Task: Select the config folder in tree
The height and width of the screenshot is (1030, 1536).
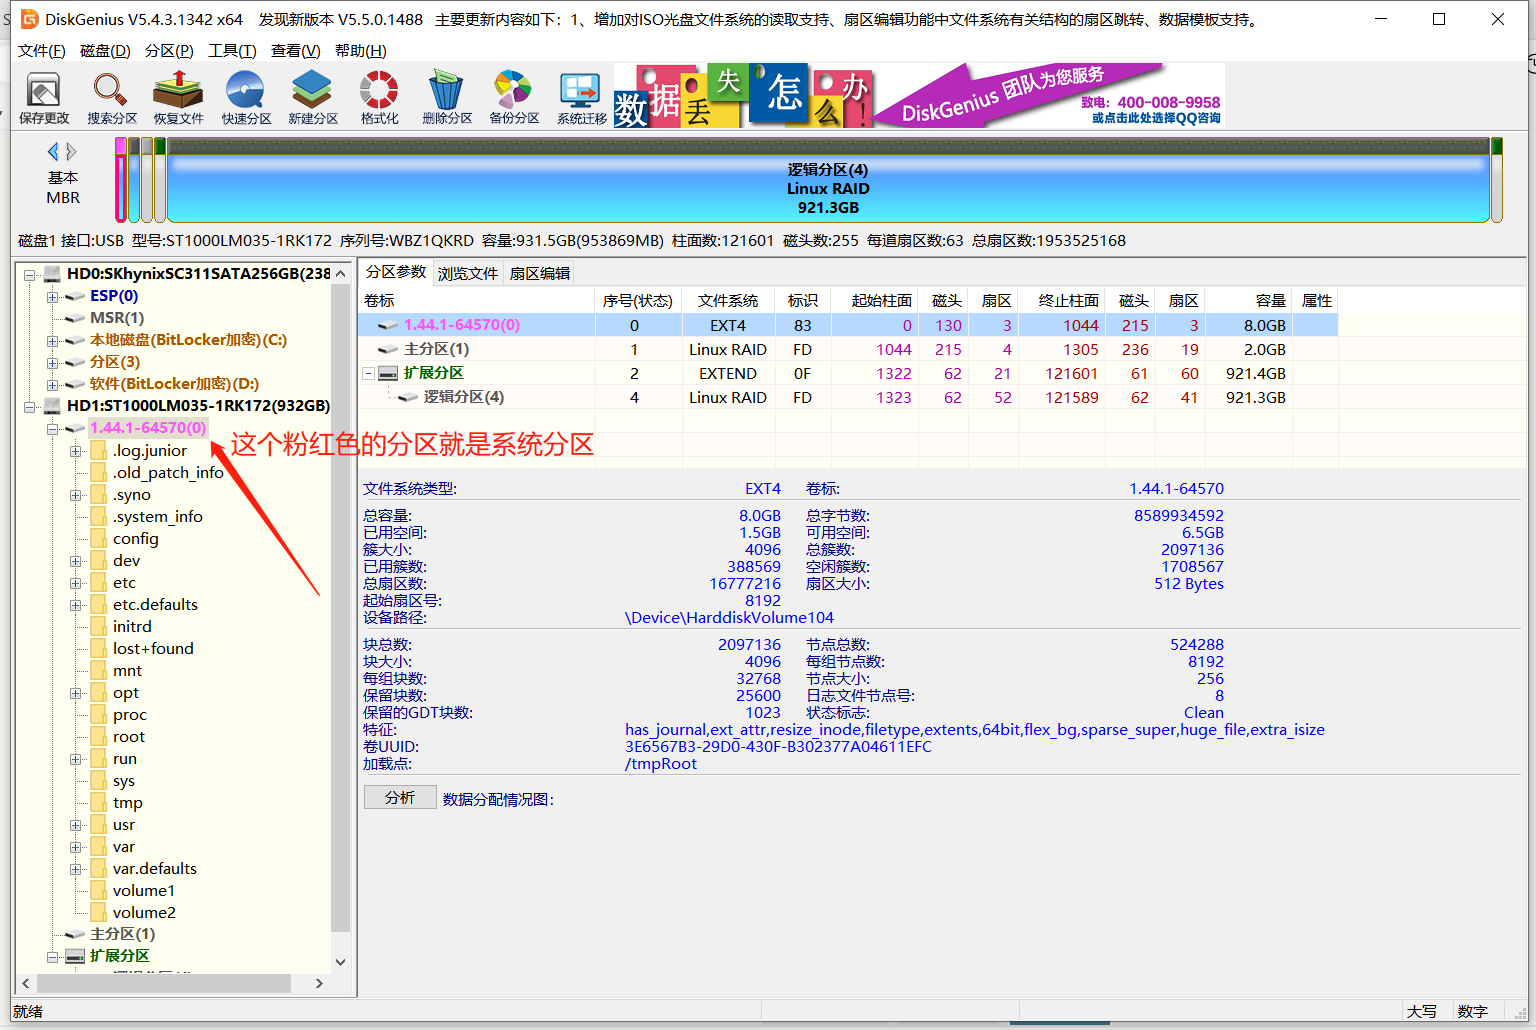Action: coord(136,539)
